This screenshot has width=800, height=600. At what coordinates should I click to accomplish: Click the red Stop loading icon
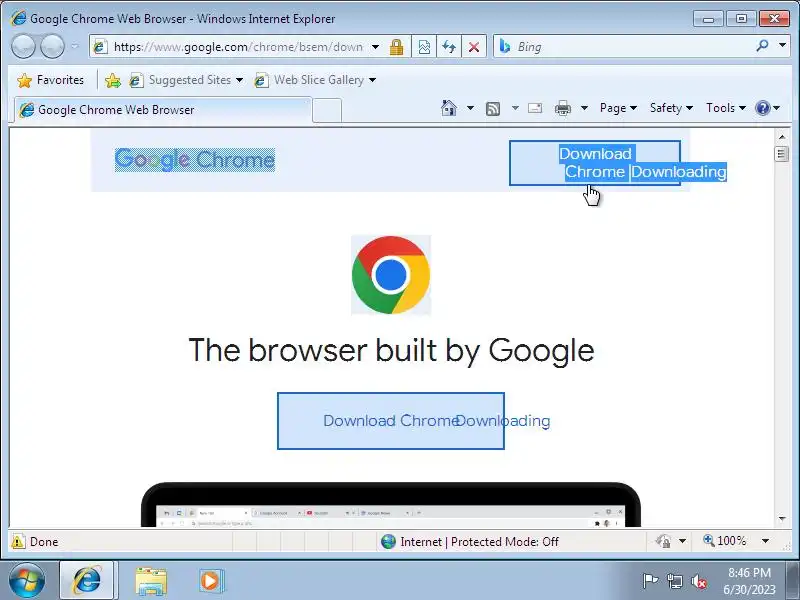tap(473, 47)
